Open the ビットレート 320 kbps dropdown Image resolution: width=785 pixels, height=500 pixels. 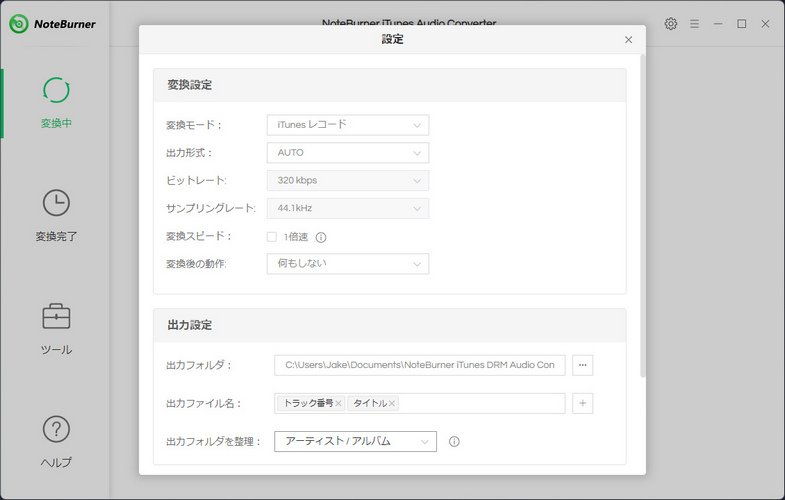coord(348,181)
